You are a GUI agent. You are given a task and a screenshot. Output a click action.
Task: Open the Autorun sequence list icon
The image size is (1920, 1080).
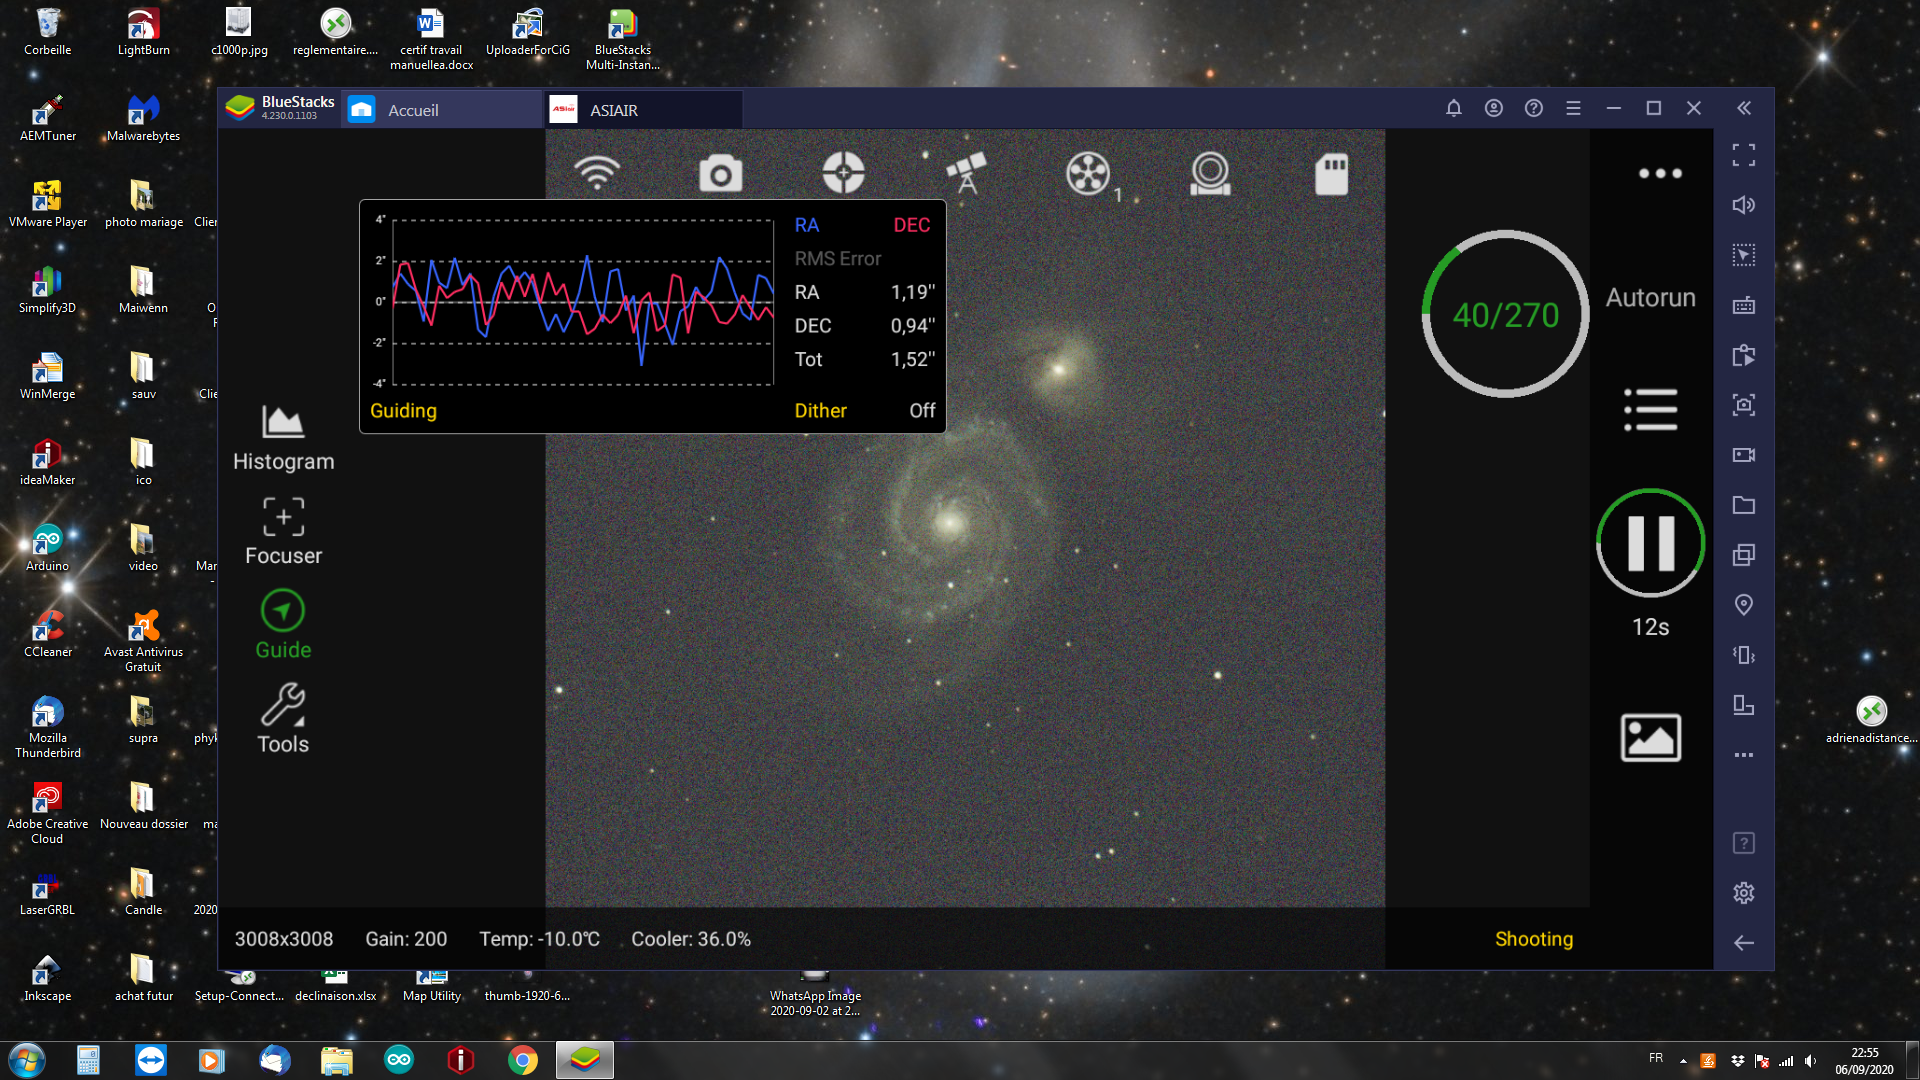pyautogui.click(x=1650, y=410)
